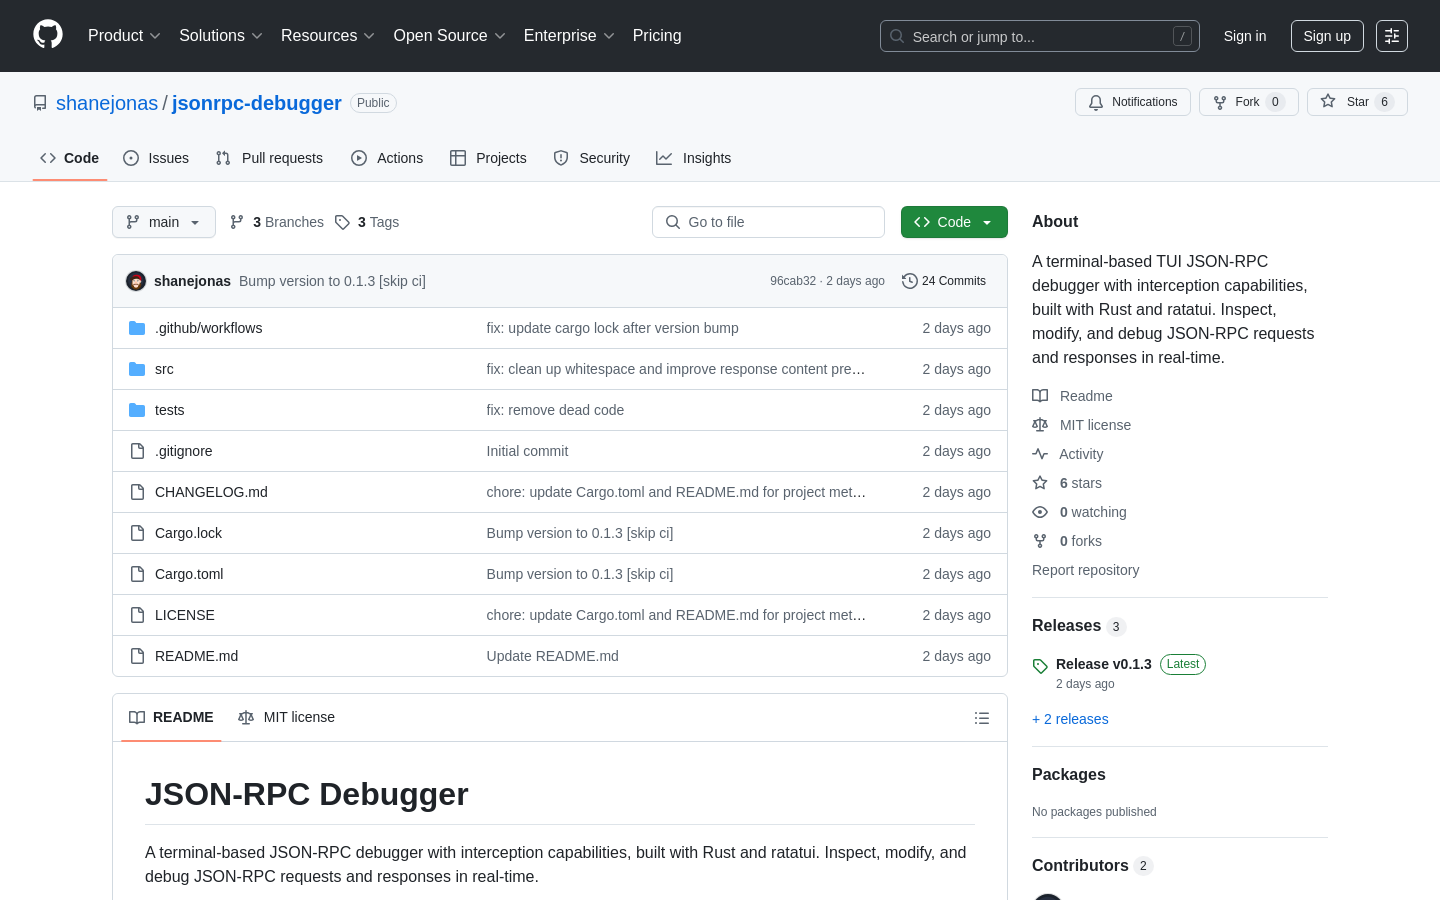This screenshot has height=900, width=1440.
Task: Open commit 'fix: update cargo lock after version bump'
Action: point(613,328)
